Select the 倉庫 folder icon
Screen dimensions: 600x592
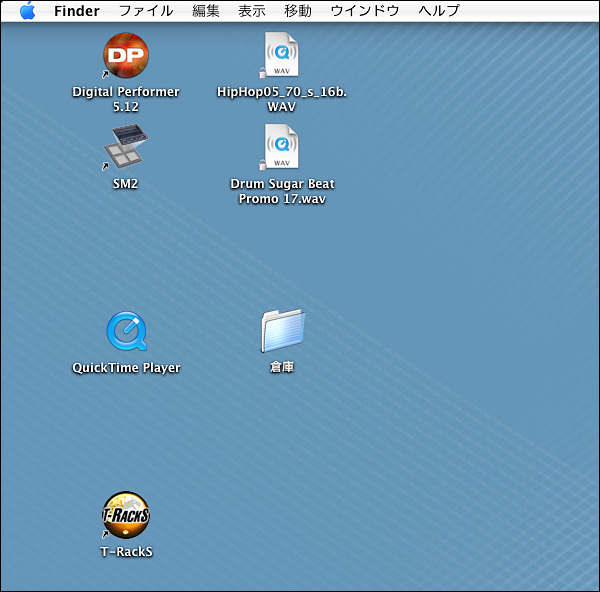click(x=283, y=331)
